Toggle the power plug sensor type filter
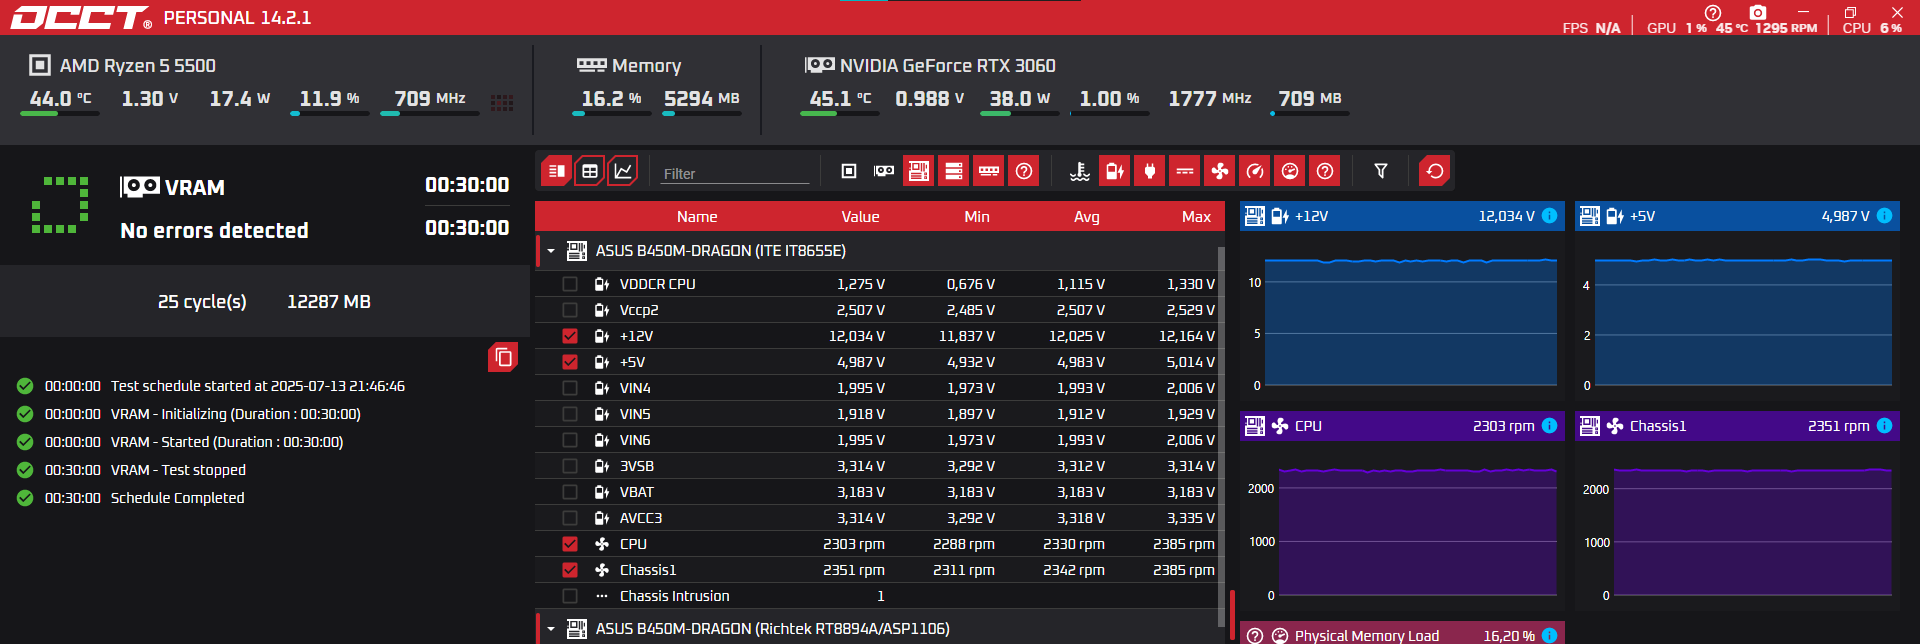The height and width of the screenshot is (644, 1920). [1150, 171]
